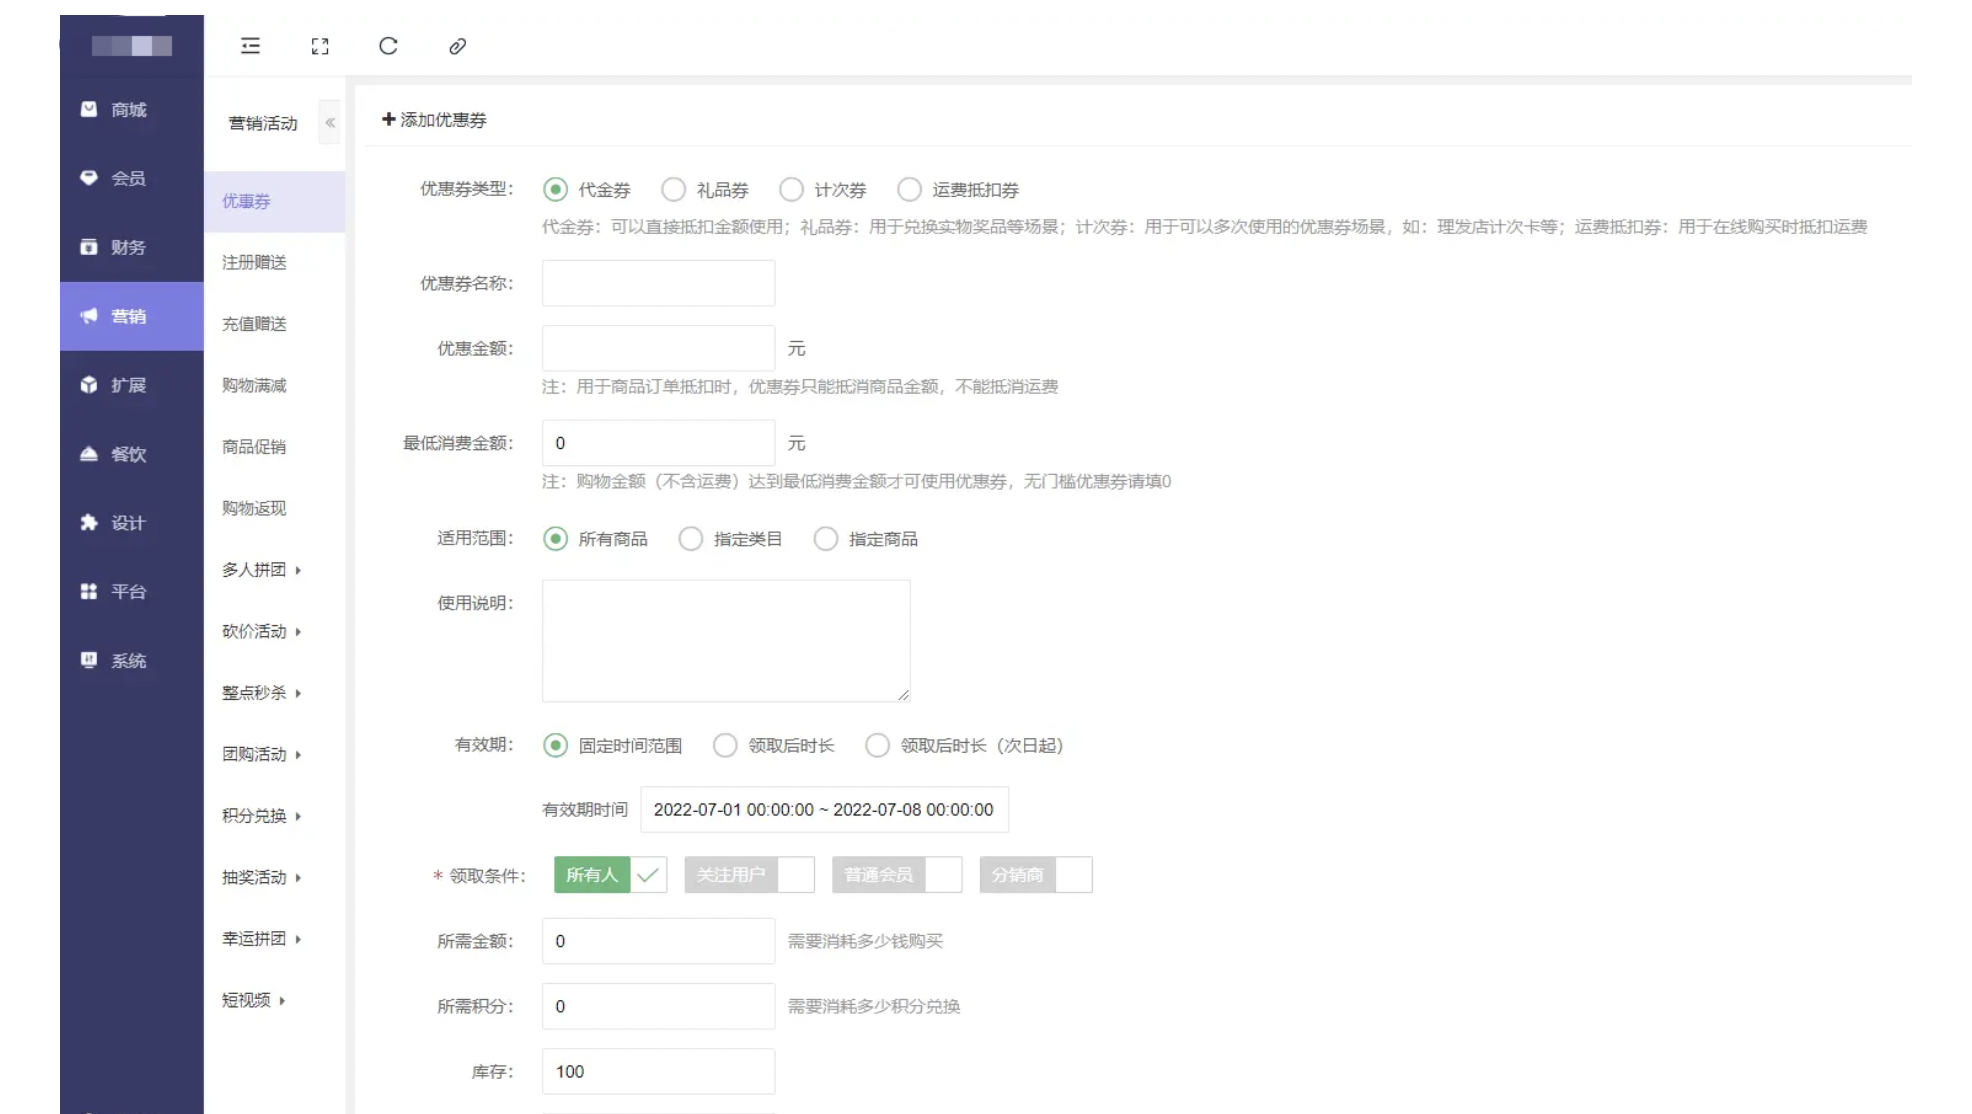Select 计次券 coupon type
This screenshot has height=1114, width=1972.
pyautogui.click(x=791, y=189)
